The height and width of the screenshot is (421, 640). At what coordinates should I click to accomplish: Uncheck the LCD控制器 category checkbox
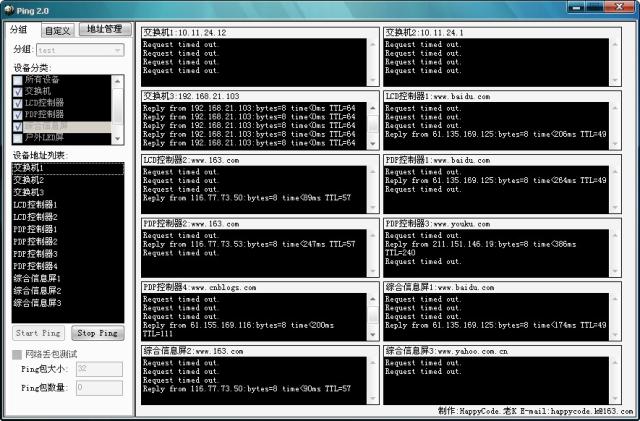point(18,103)
